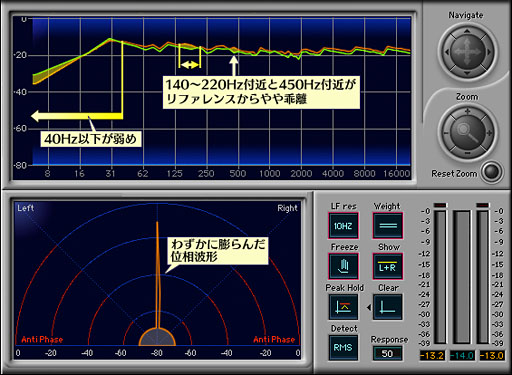Screen dimensions: 512x375
Task: Change LF res 10HZ setting
Action: pos(343,226)
